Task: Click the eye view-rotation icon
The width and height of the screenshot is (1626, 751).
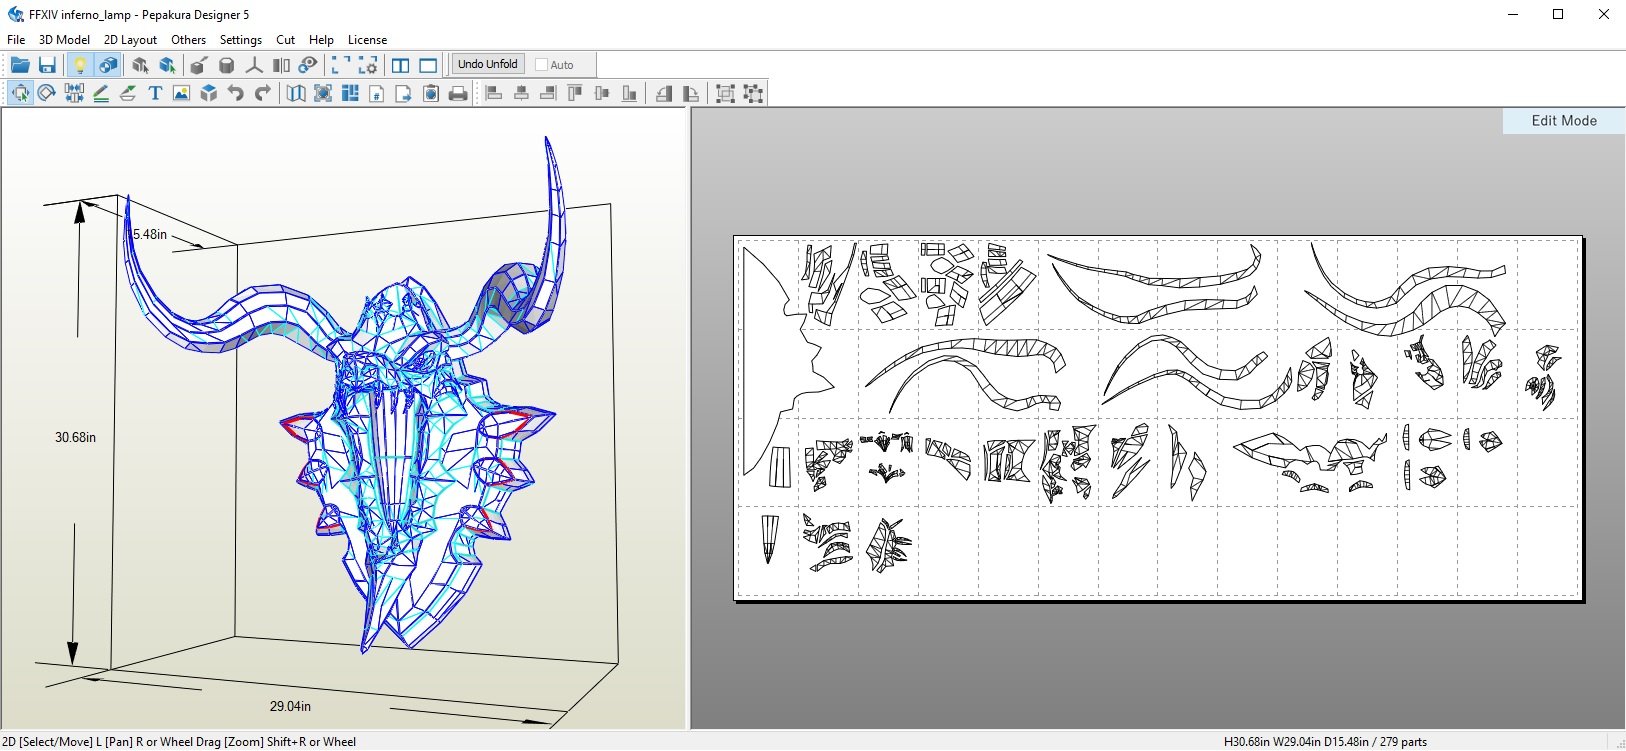Action: 308,65
